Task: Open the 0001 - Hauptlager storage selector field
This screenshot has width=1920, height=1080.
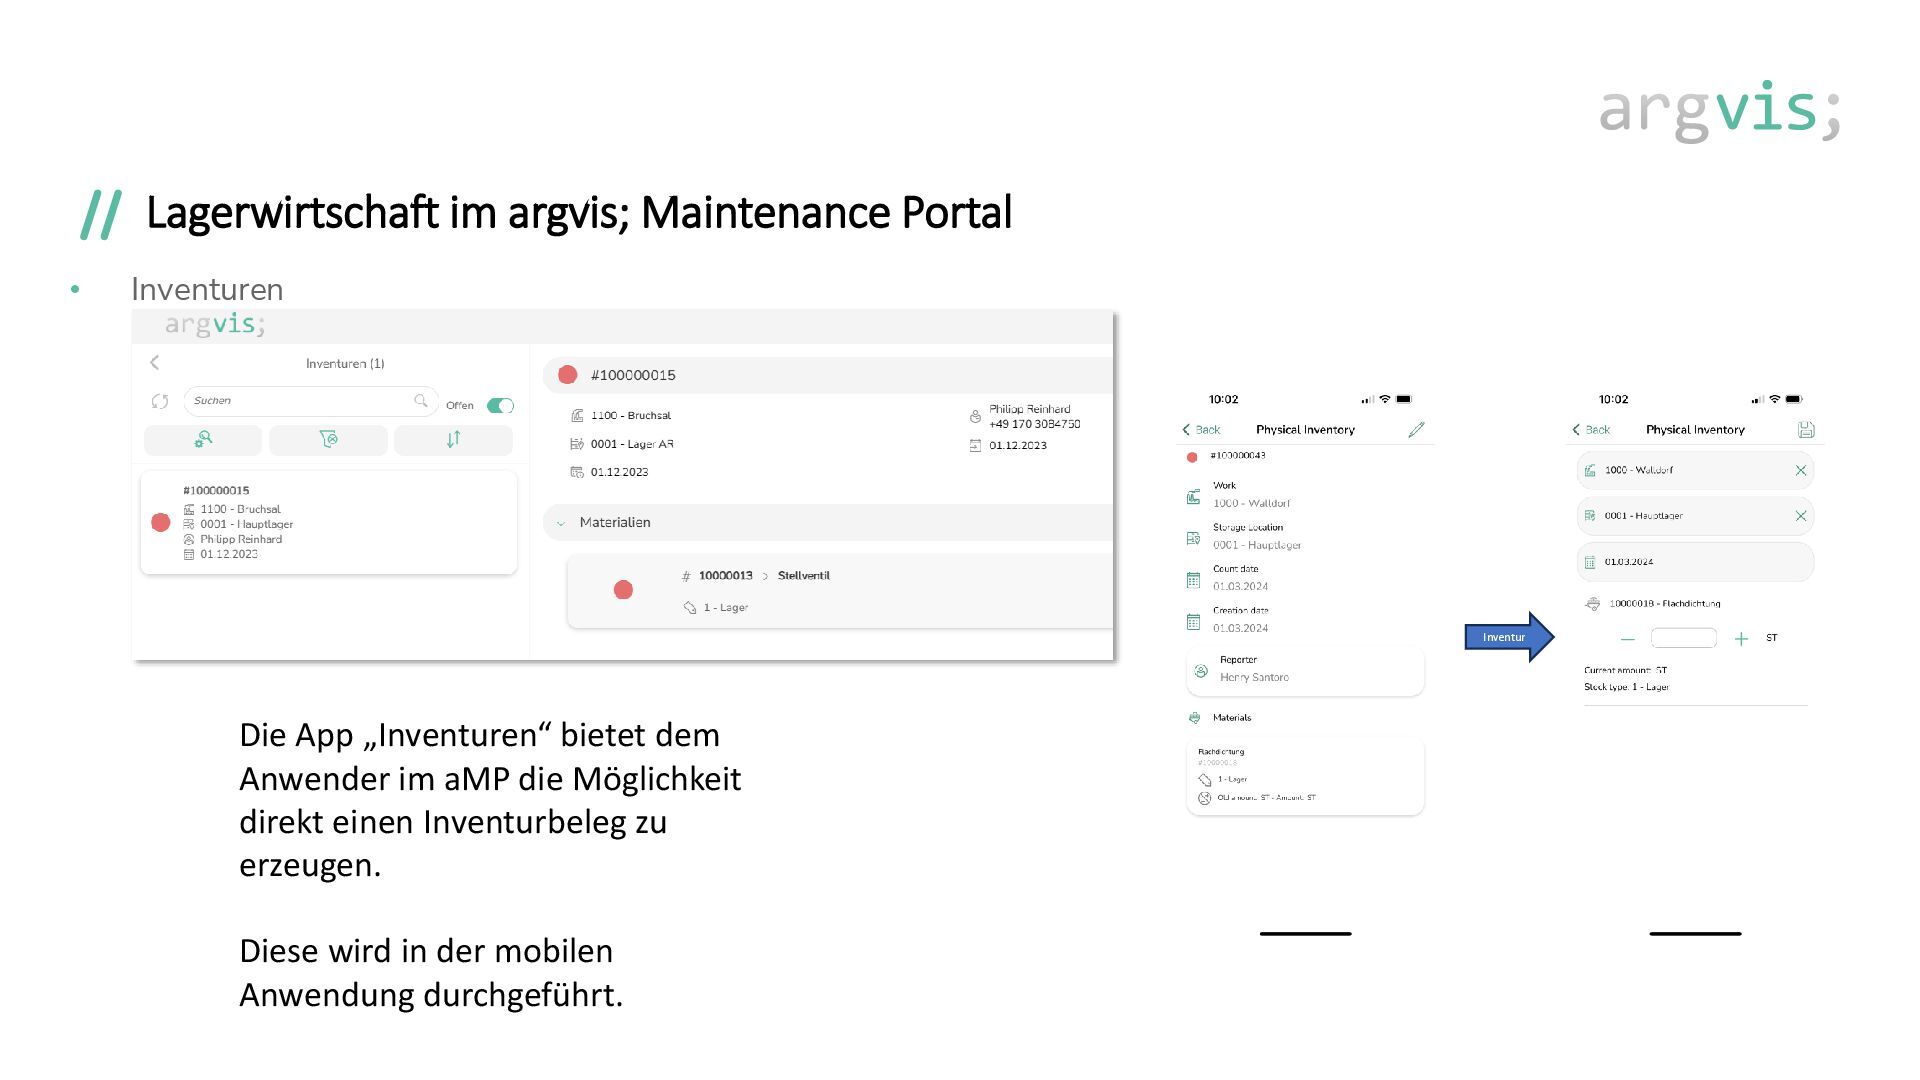Action: click(1695, 516)
